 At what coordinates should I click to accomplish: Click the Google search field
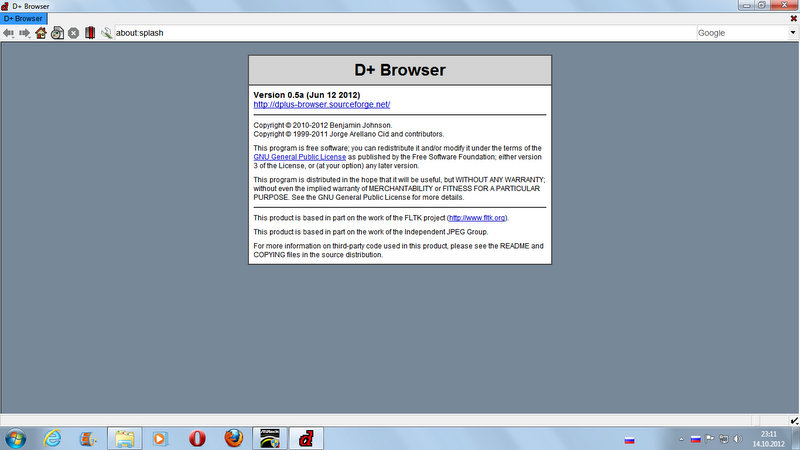742,33
